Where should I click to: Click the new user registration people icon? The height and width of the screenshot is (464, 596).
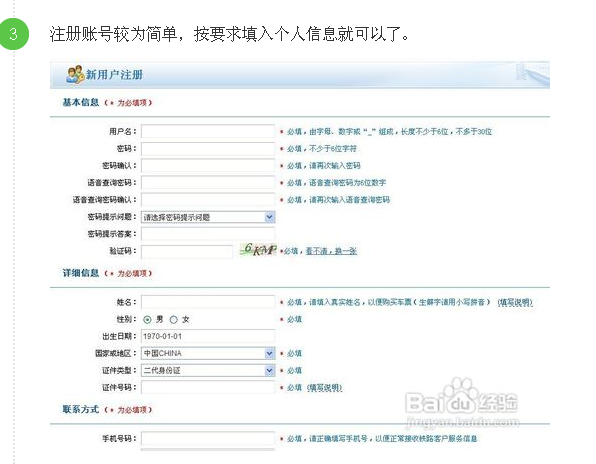point(75,74)
